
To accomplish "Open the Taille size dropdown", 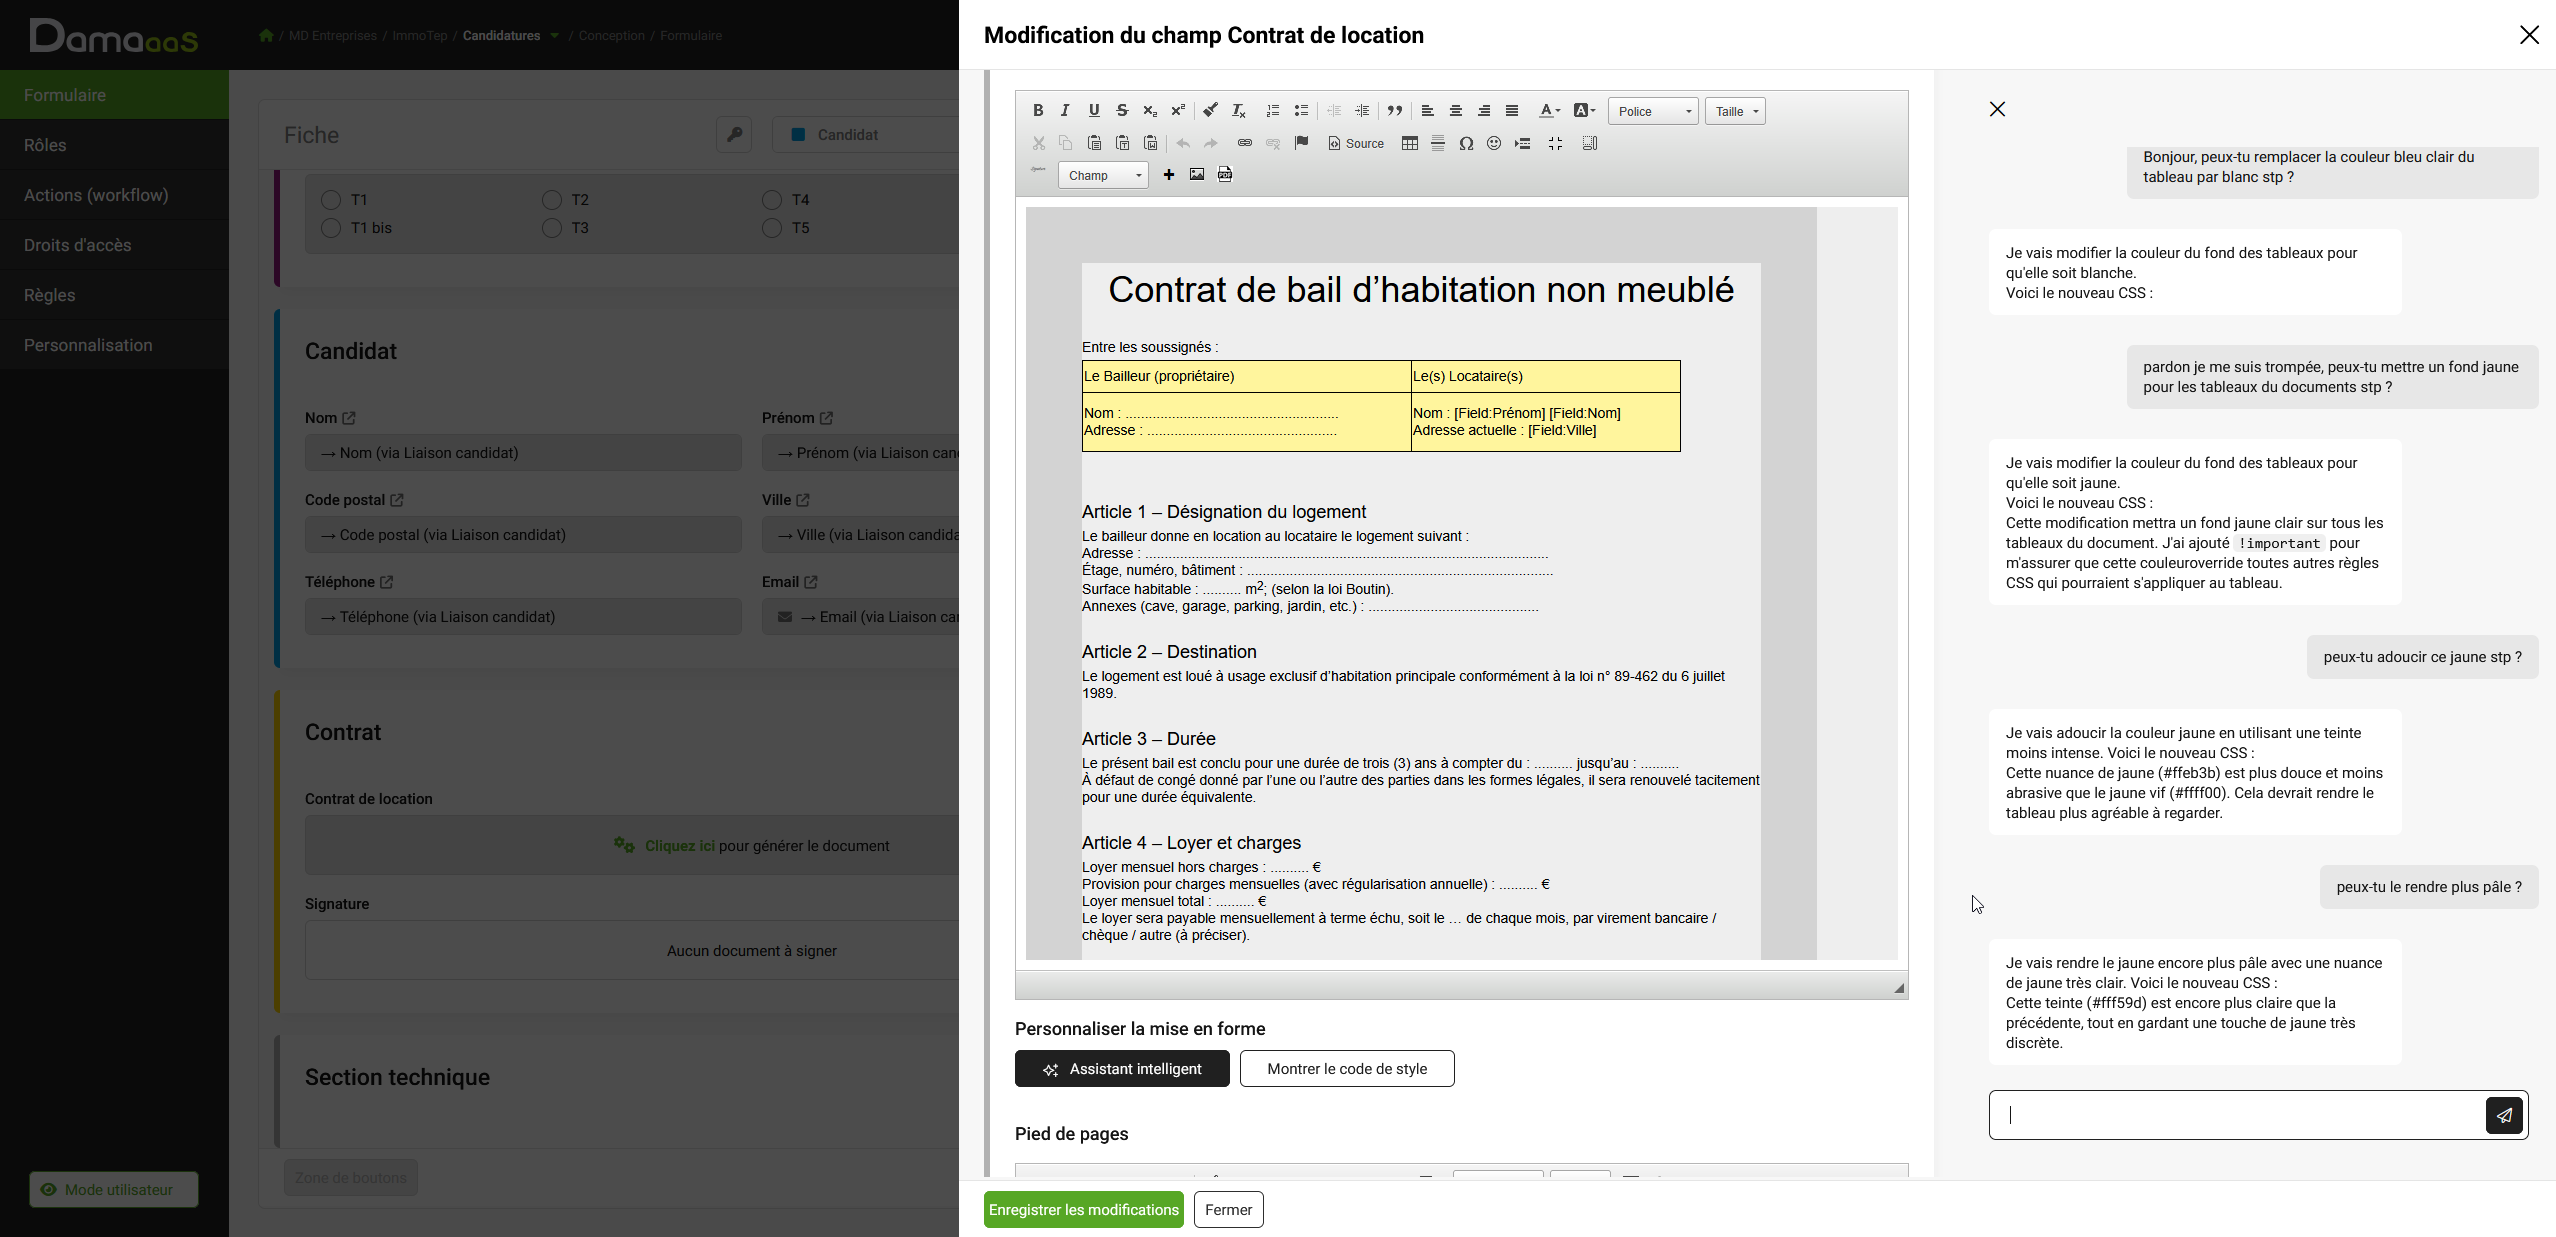I will [1735, 111].
